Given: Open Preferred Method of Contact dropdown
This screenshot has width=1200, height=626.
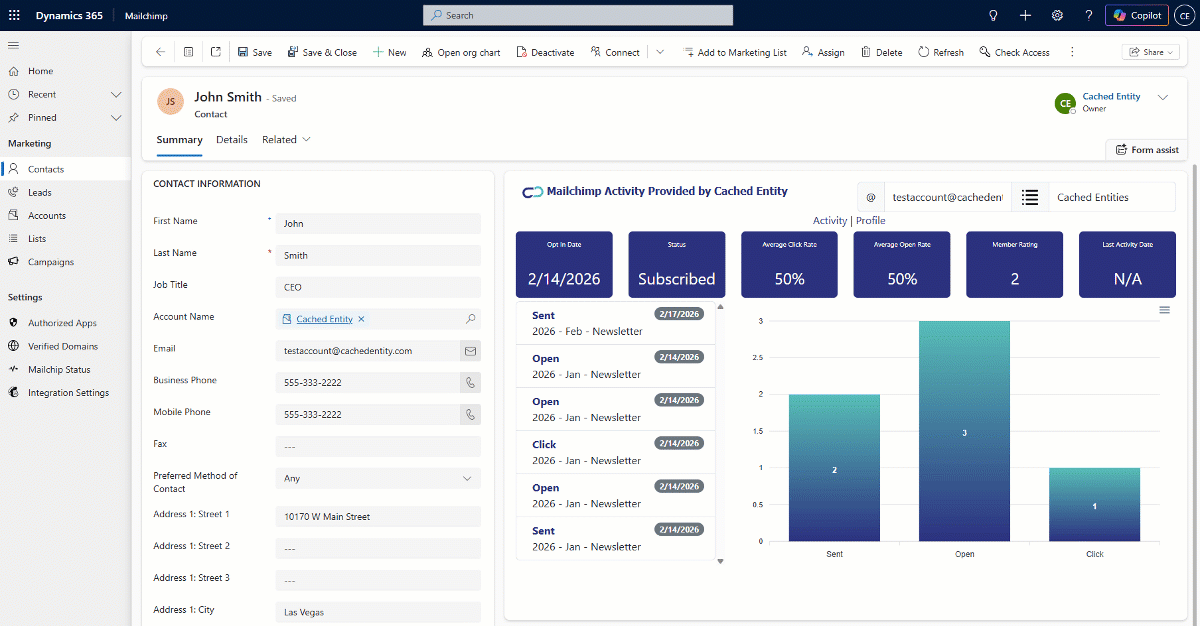Looking at the screenshot, I should (378, 479).
